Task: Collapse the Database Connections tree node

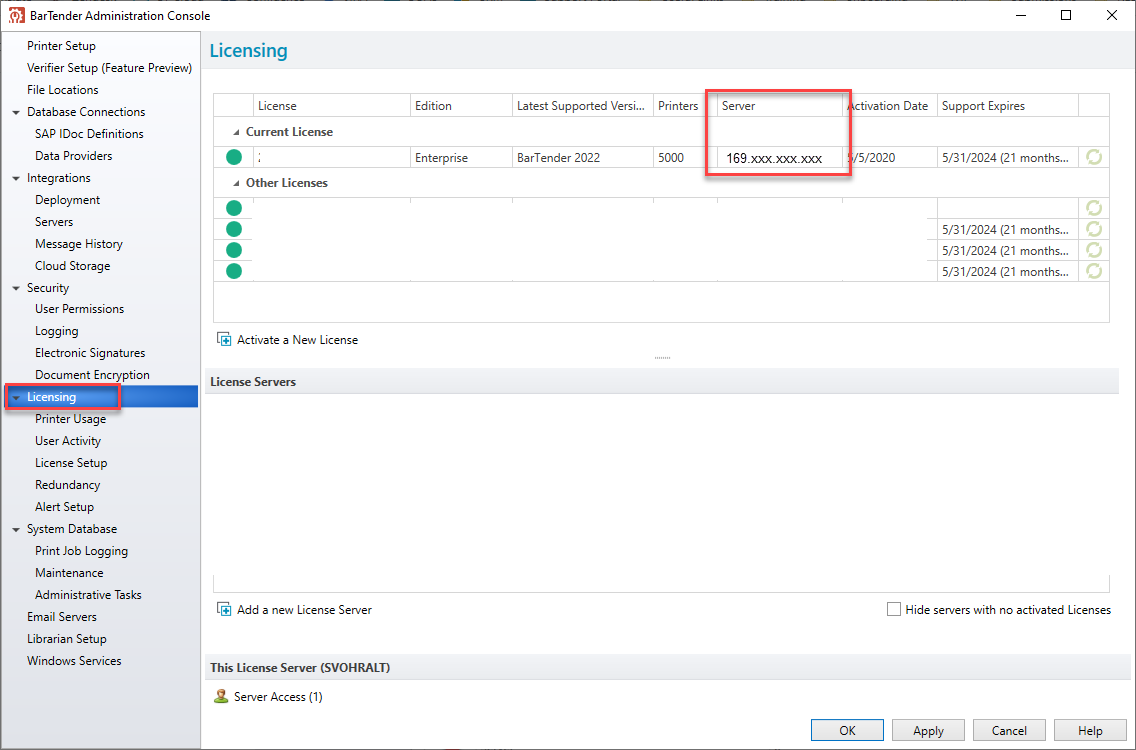Action: pos(16,112)
